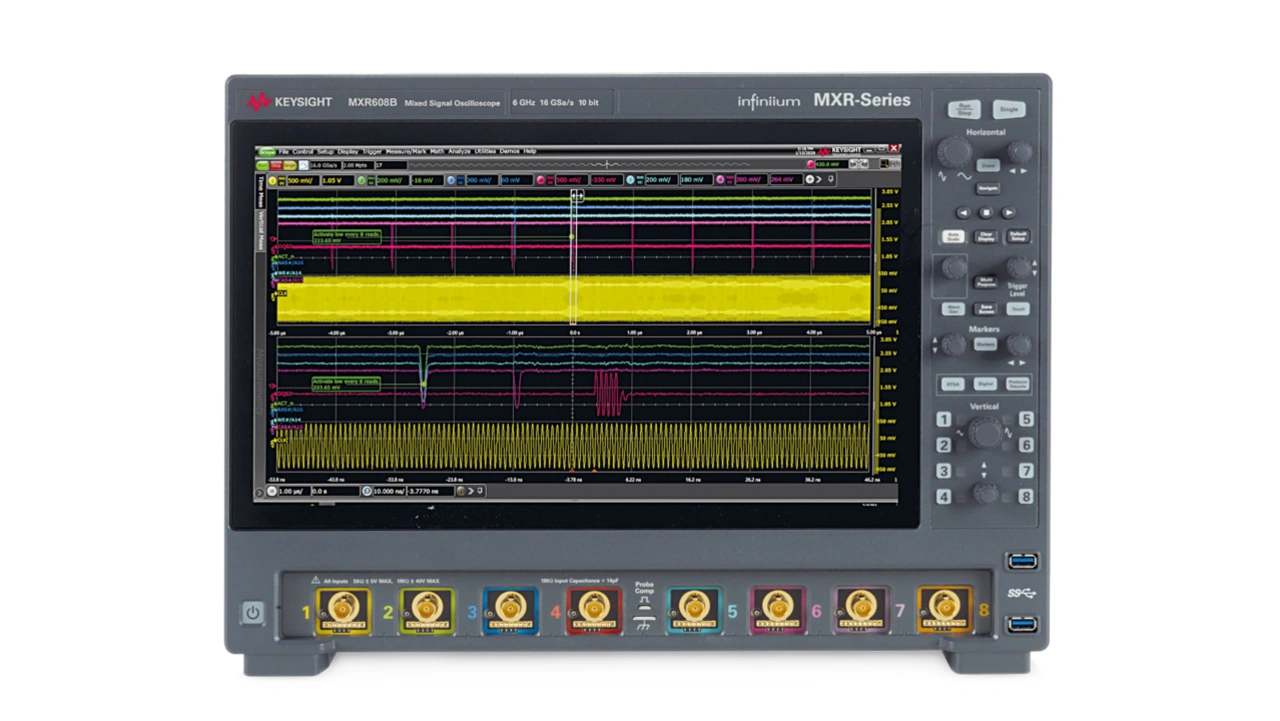This screenshot has height=721, width=1280.
Task: Expand more channels with the arrow after add-channel
Action: (820, 180)
